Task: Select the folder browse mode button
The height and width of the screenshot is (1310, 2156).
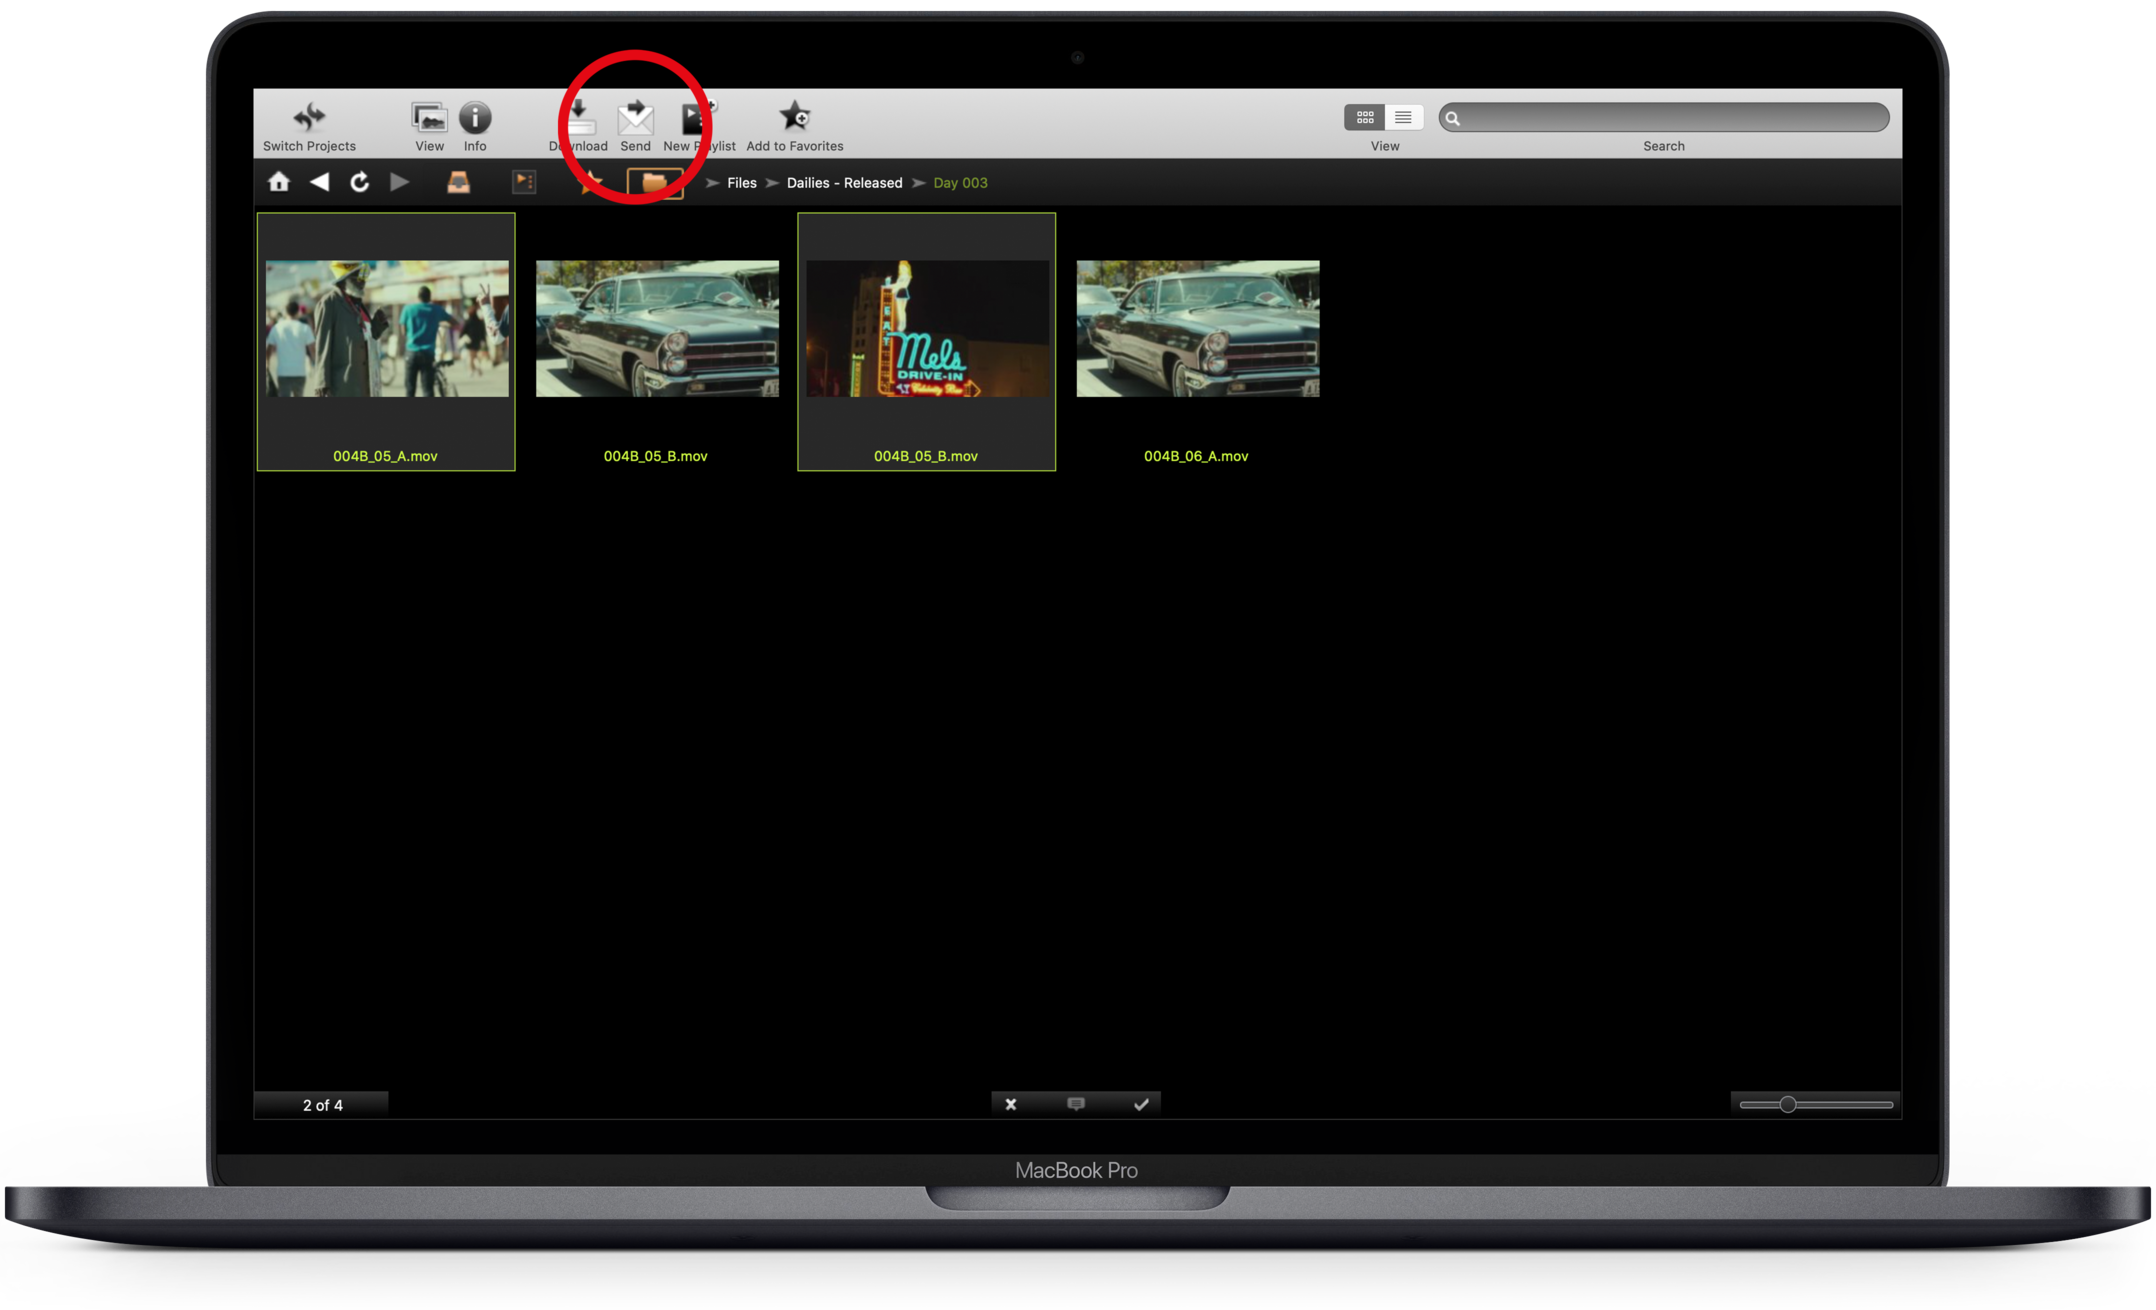Action: [x=655, y=183]
